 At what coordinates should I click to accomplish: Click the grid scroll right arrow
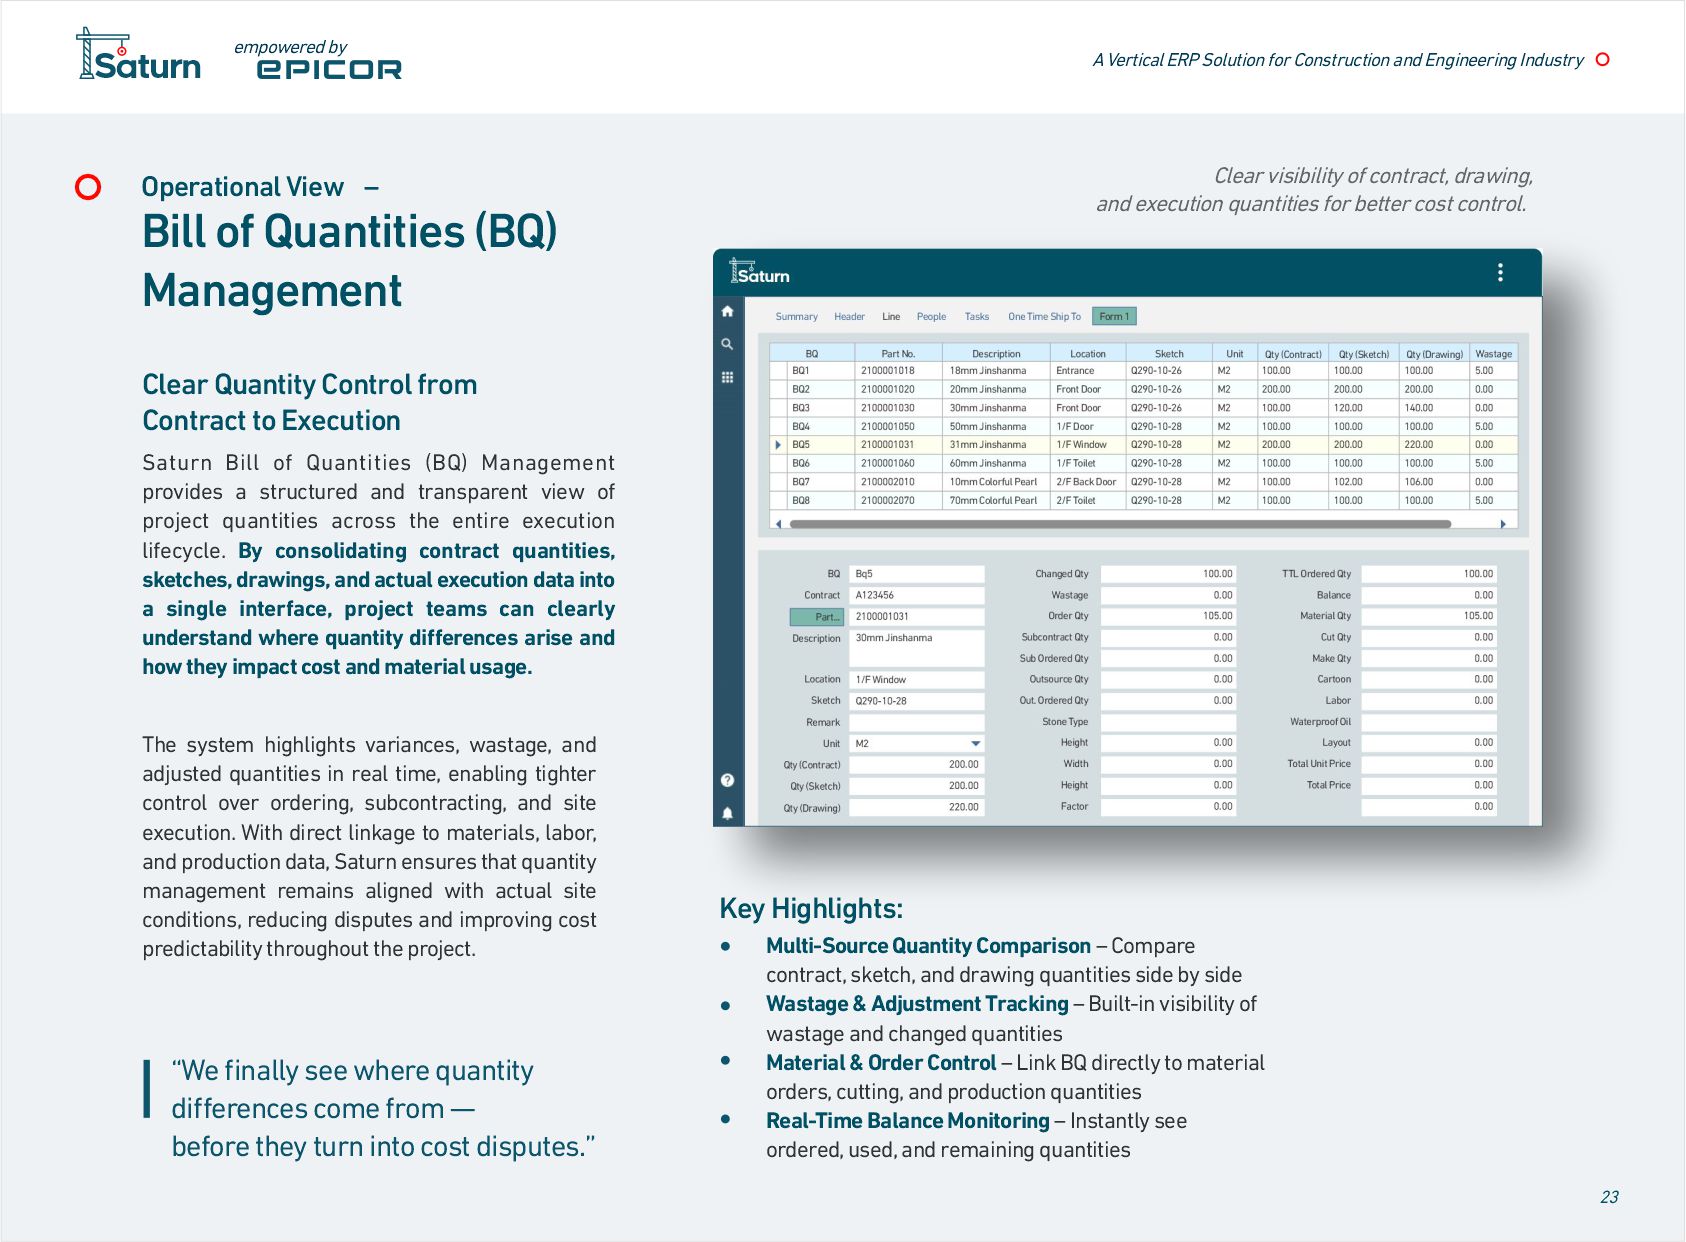1503,524
